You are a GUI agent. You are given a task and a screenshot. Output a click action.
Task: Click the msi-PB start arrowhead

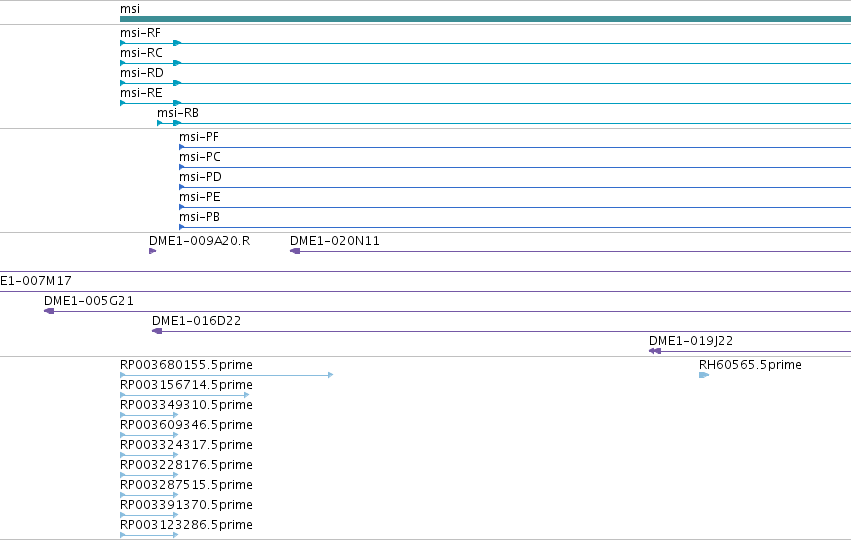click(182, 227)
